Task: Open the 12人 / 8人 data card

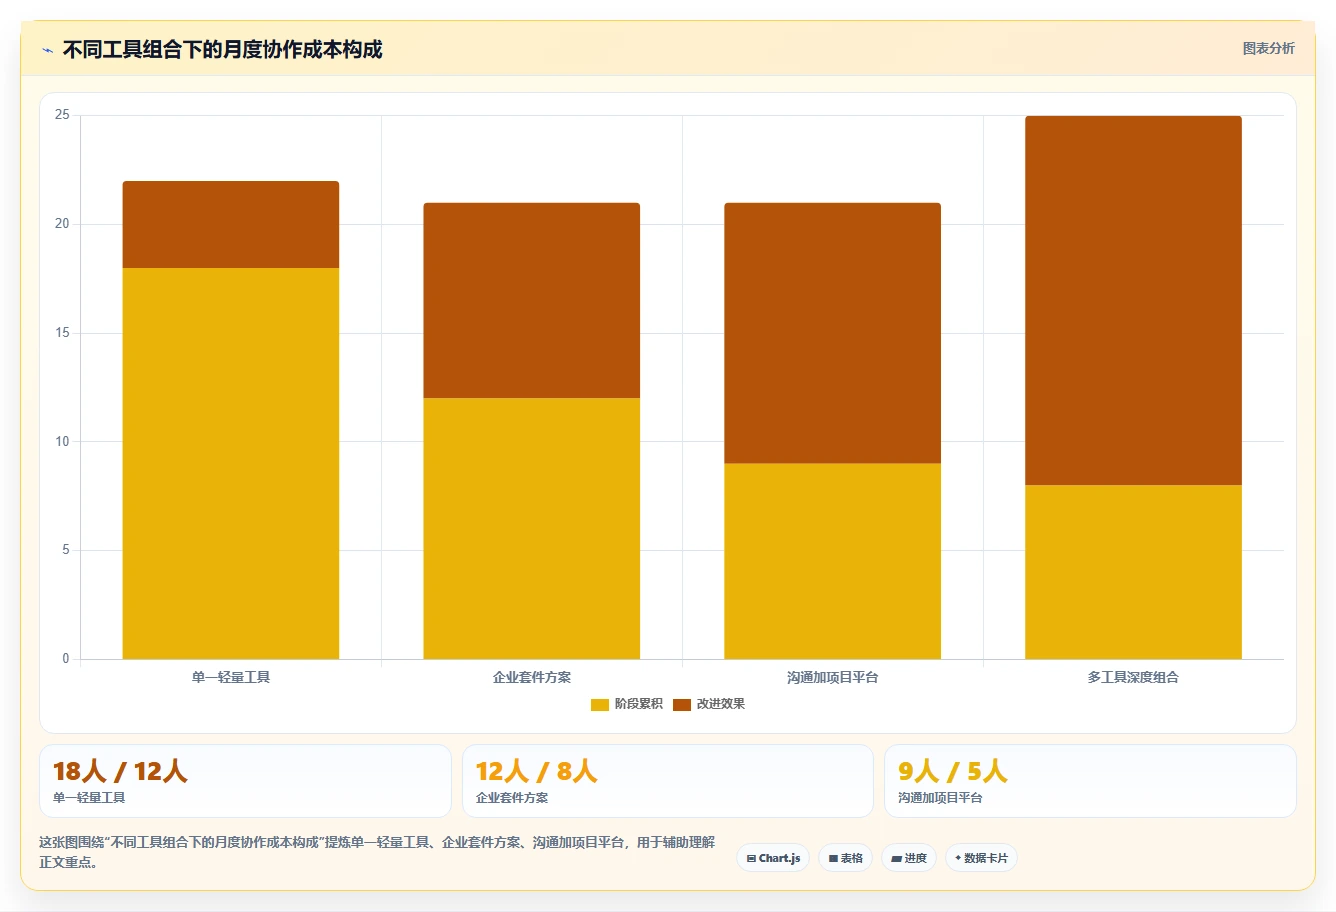Action: click(668, 781)
